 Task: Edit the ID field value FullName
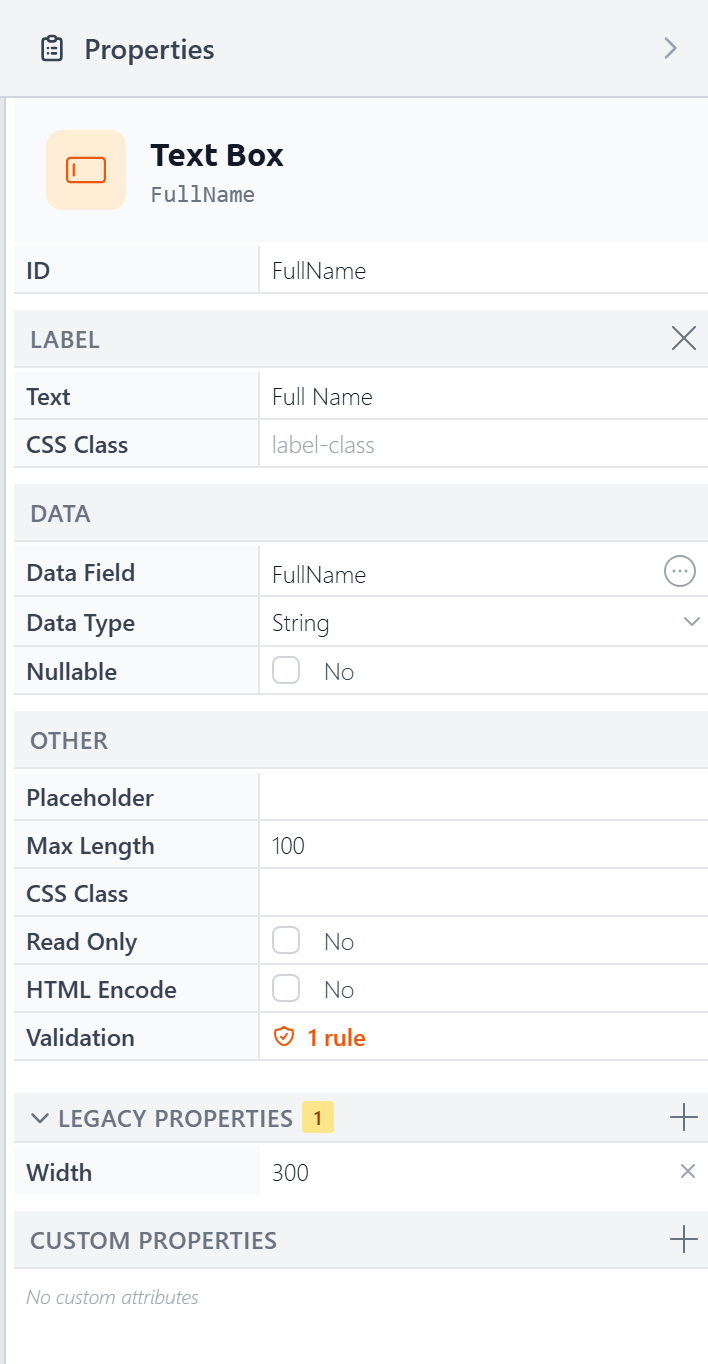484,270
